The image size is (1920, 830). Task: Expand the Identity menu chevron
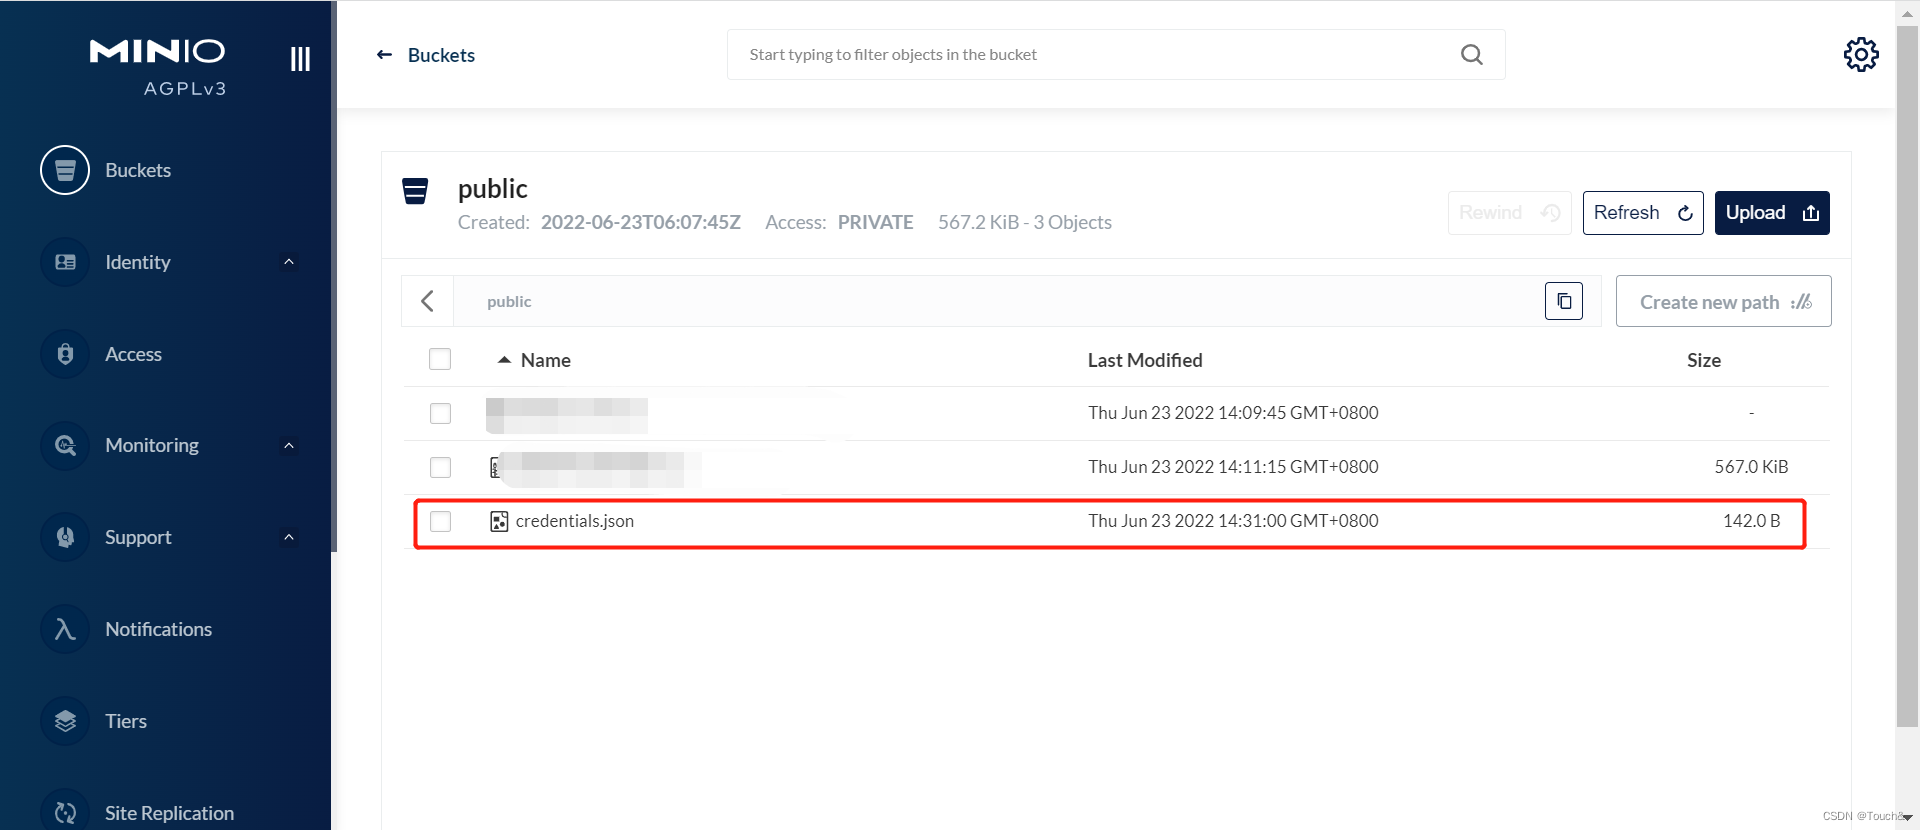289,262
